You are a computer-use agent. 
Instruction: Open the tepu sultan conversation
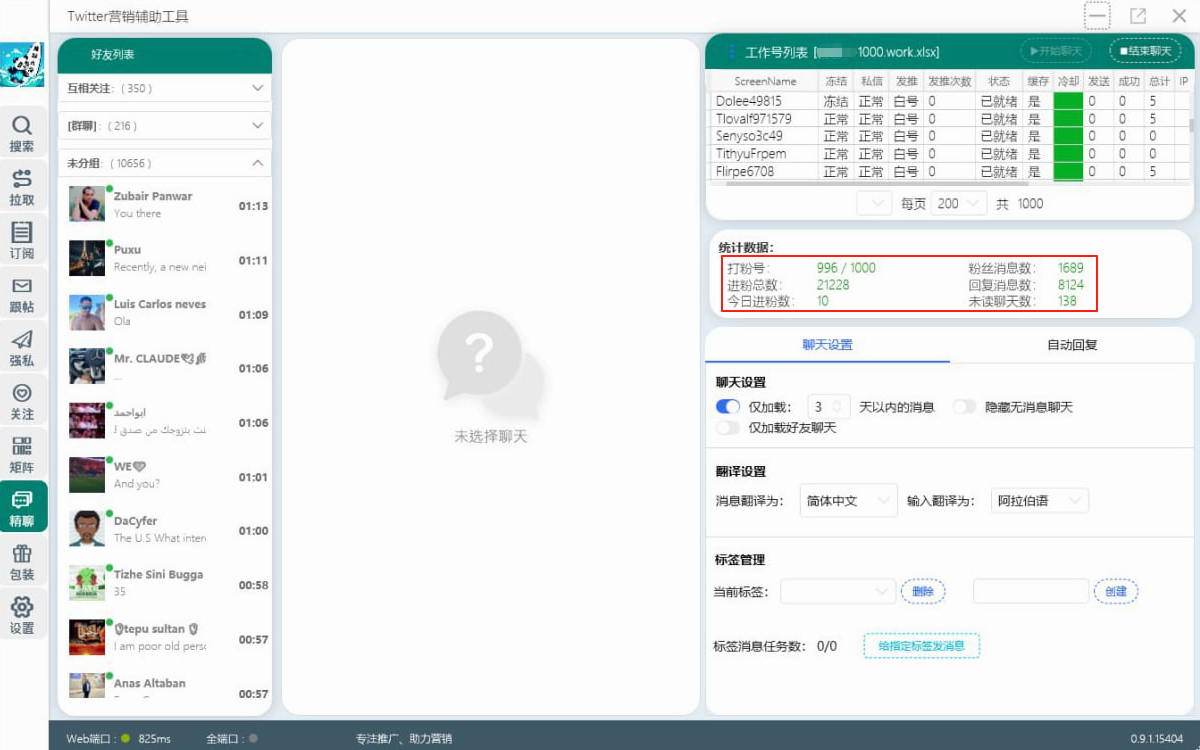pyautogui.click(x=165, y=637)
